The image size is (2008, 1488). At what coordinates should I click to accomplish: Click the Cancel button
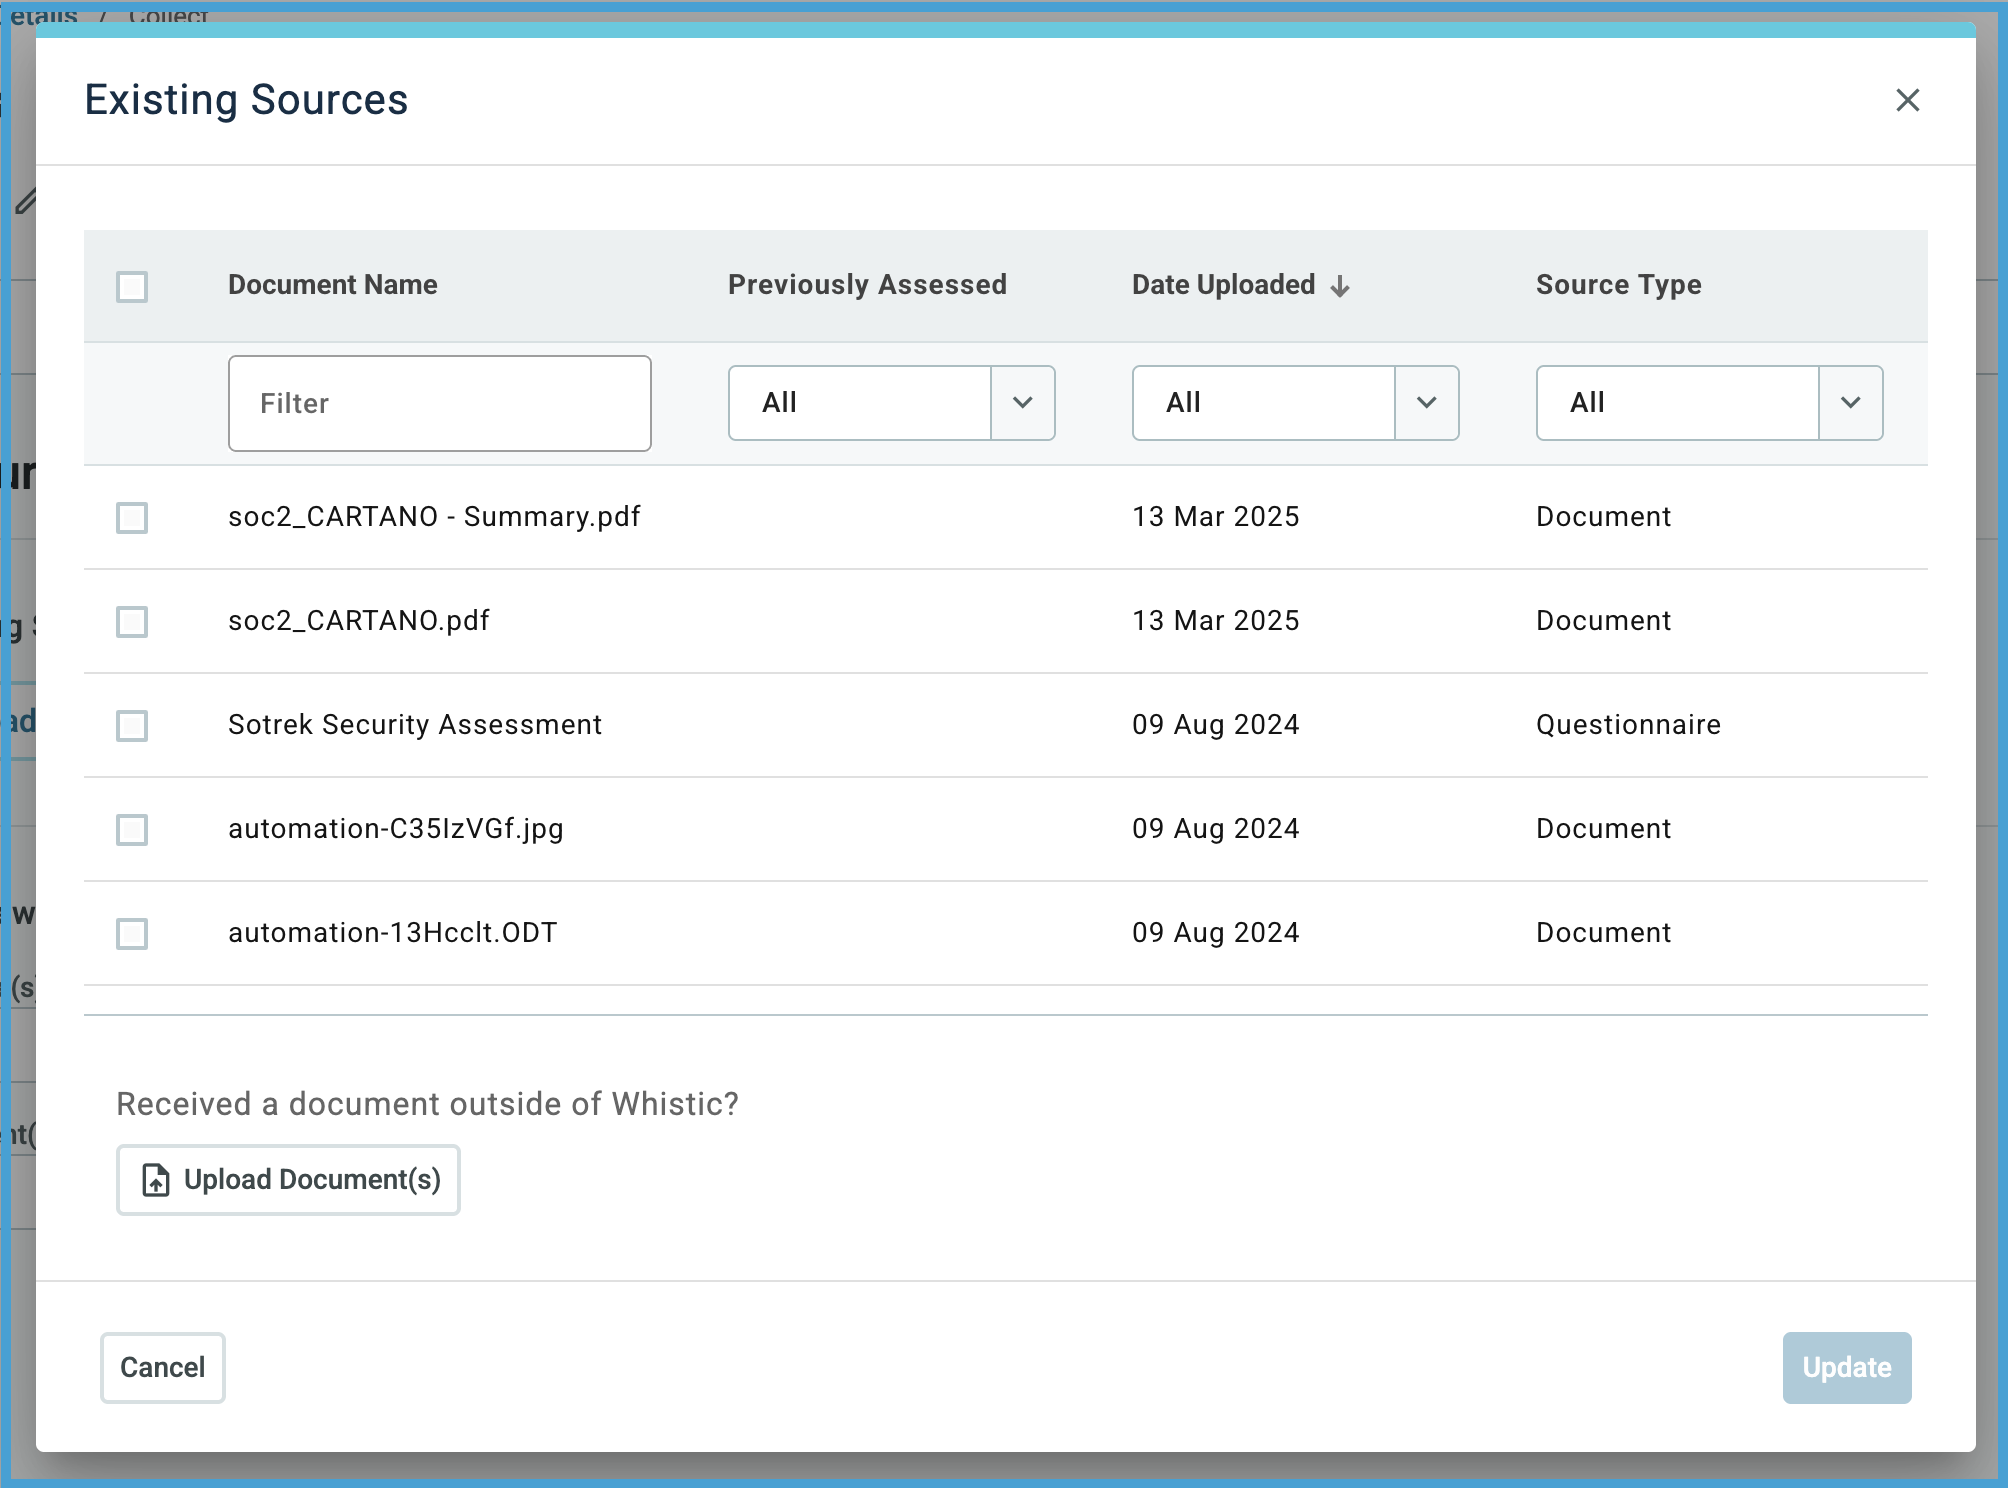[x=161, y=1367]
